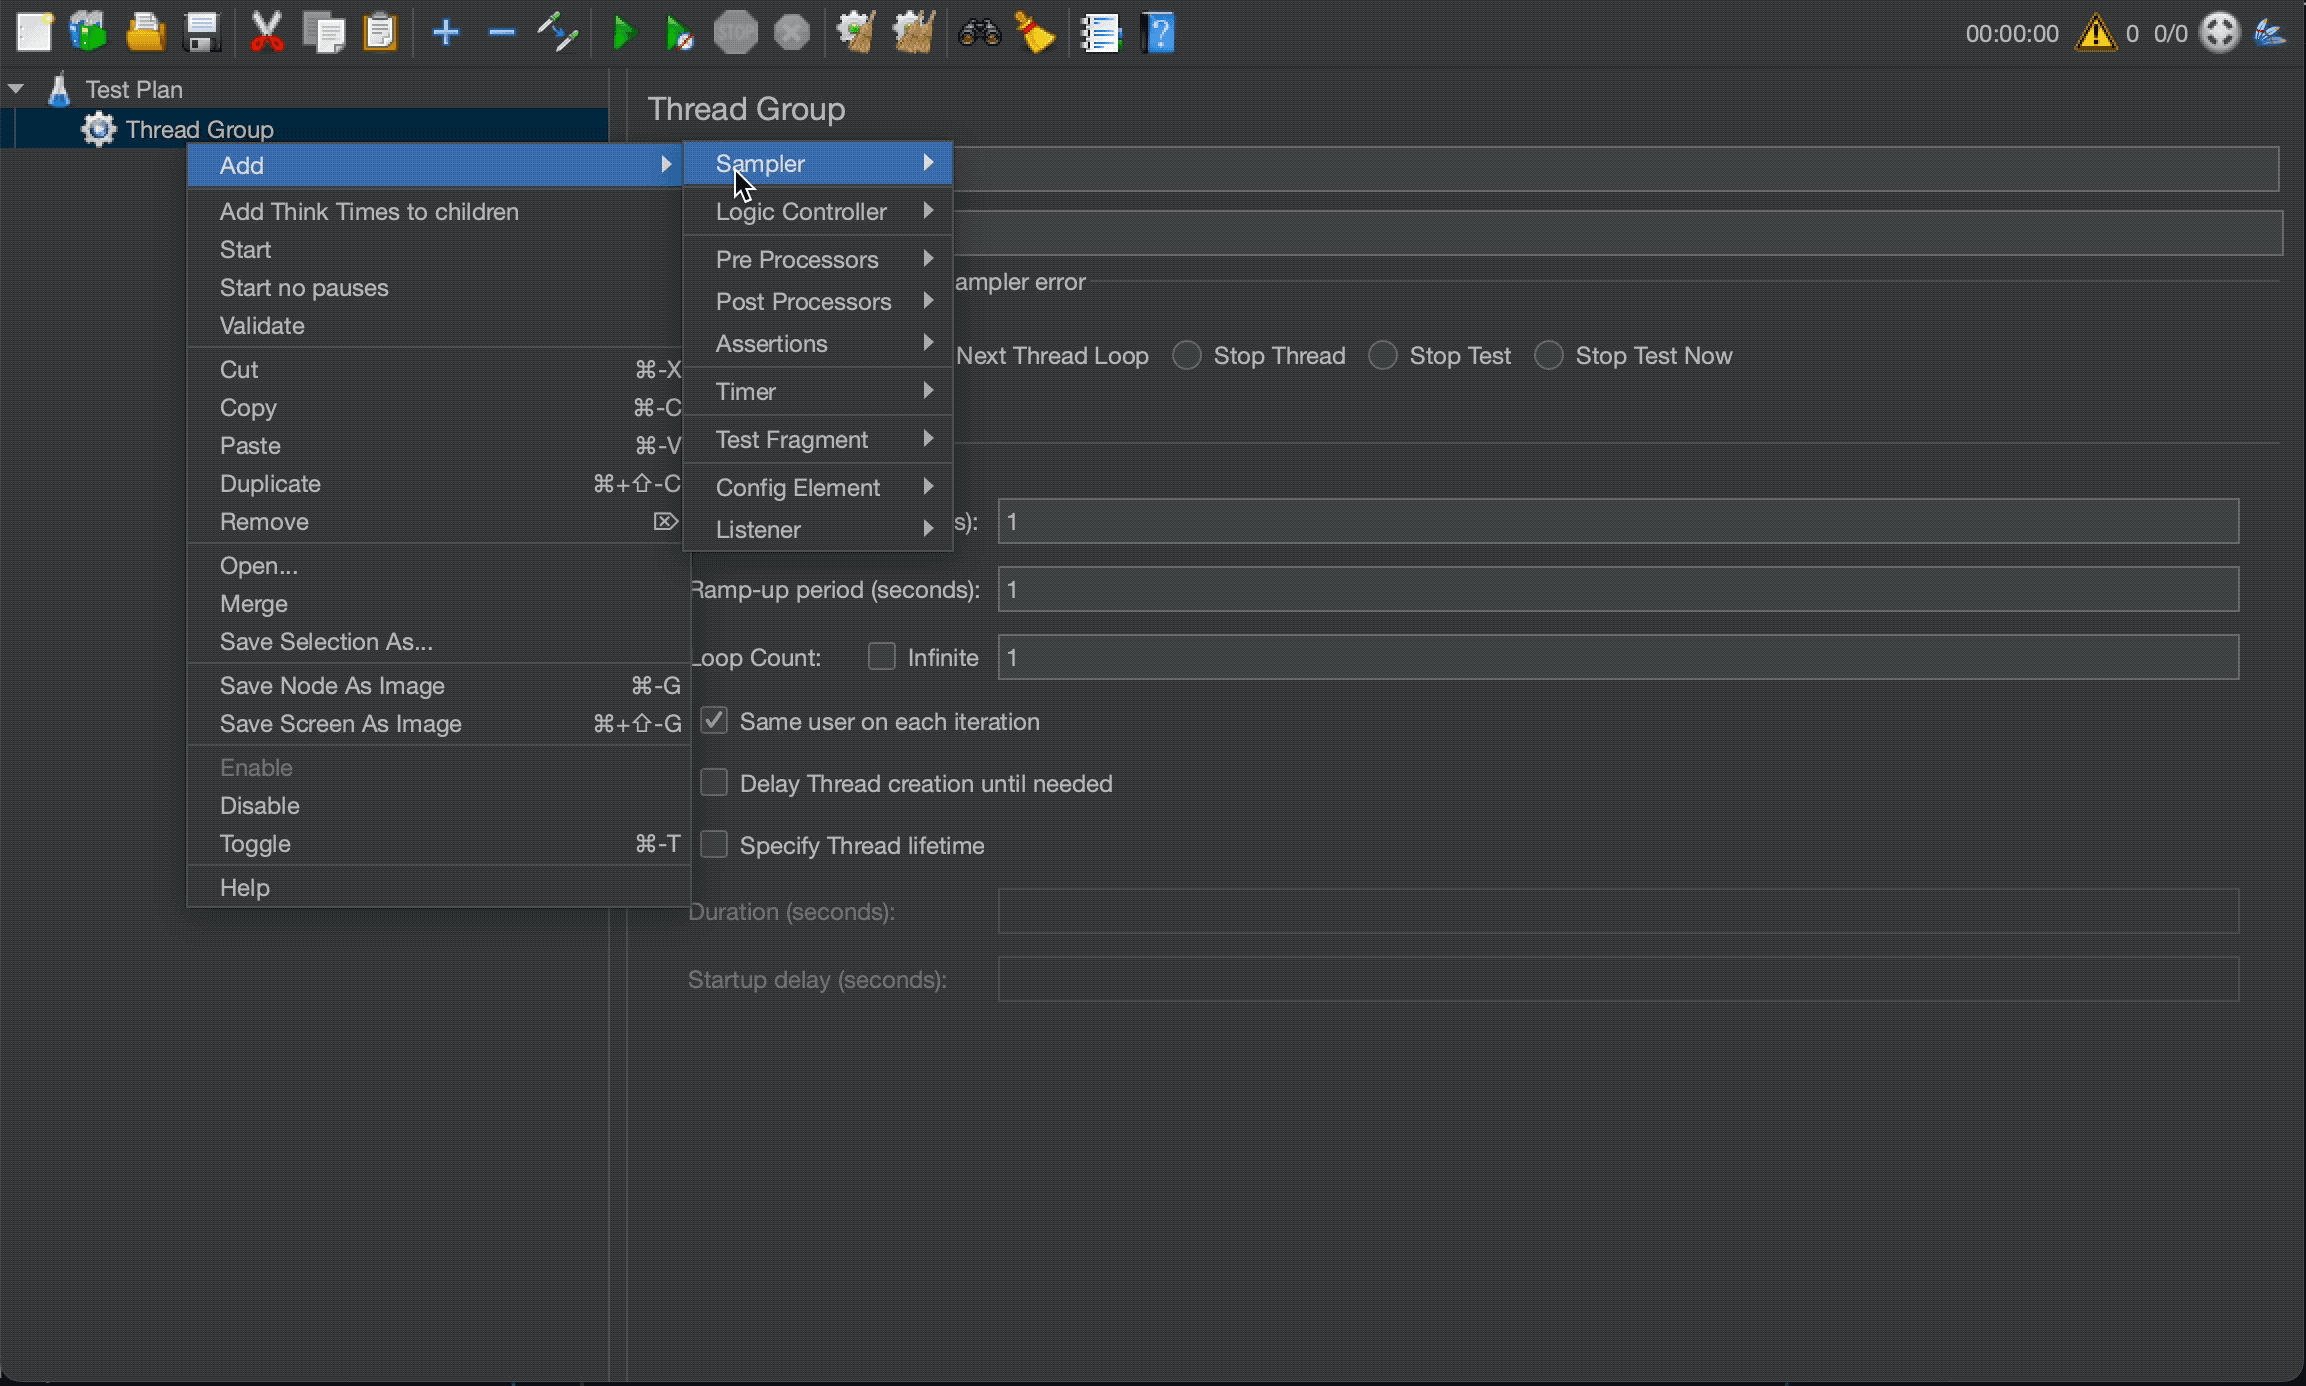Collapse the Test Plan tree node
Screen dimensions: 2306x1386
coord(16,89)
